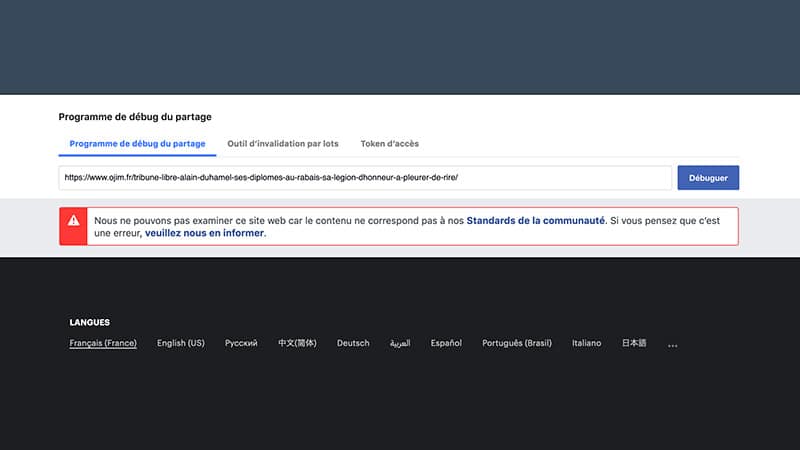Follow the 'veuillez nous en informer' link

pyautogui.click(x=205, y=233)
